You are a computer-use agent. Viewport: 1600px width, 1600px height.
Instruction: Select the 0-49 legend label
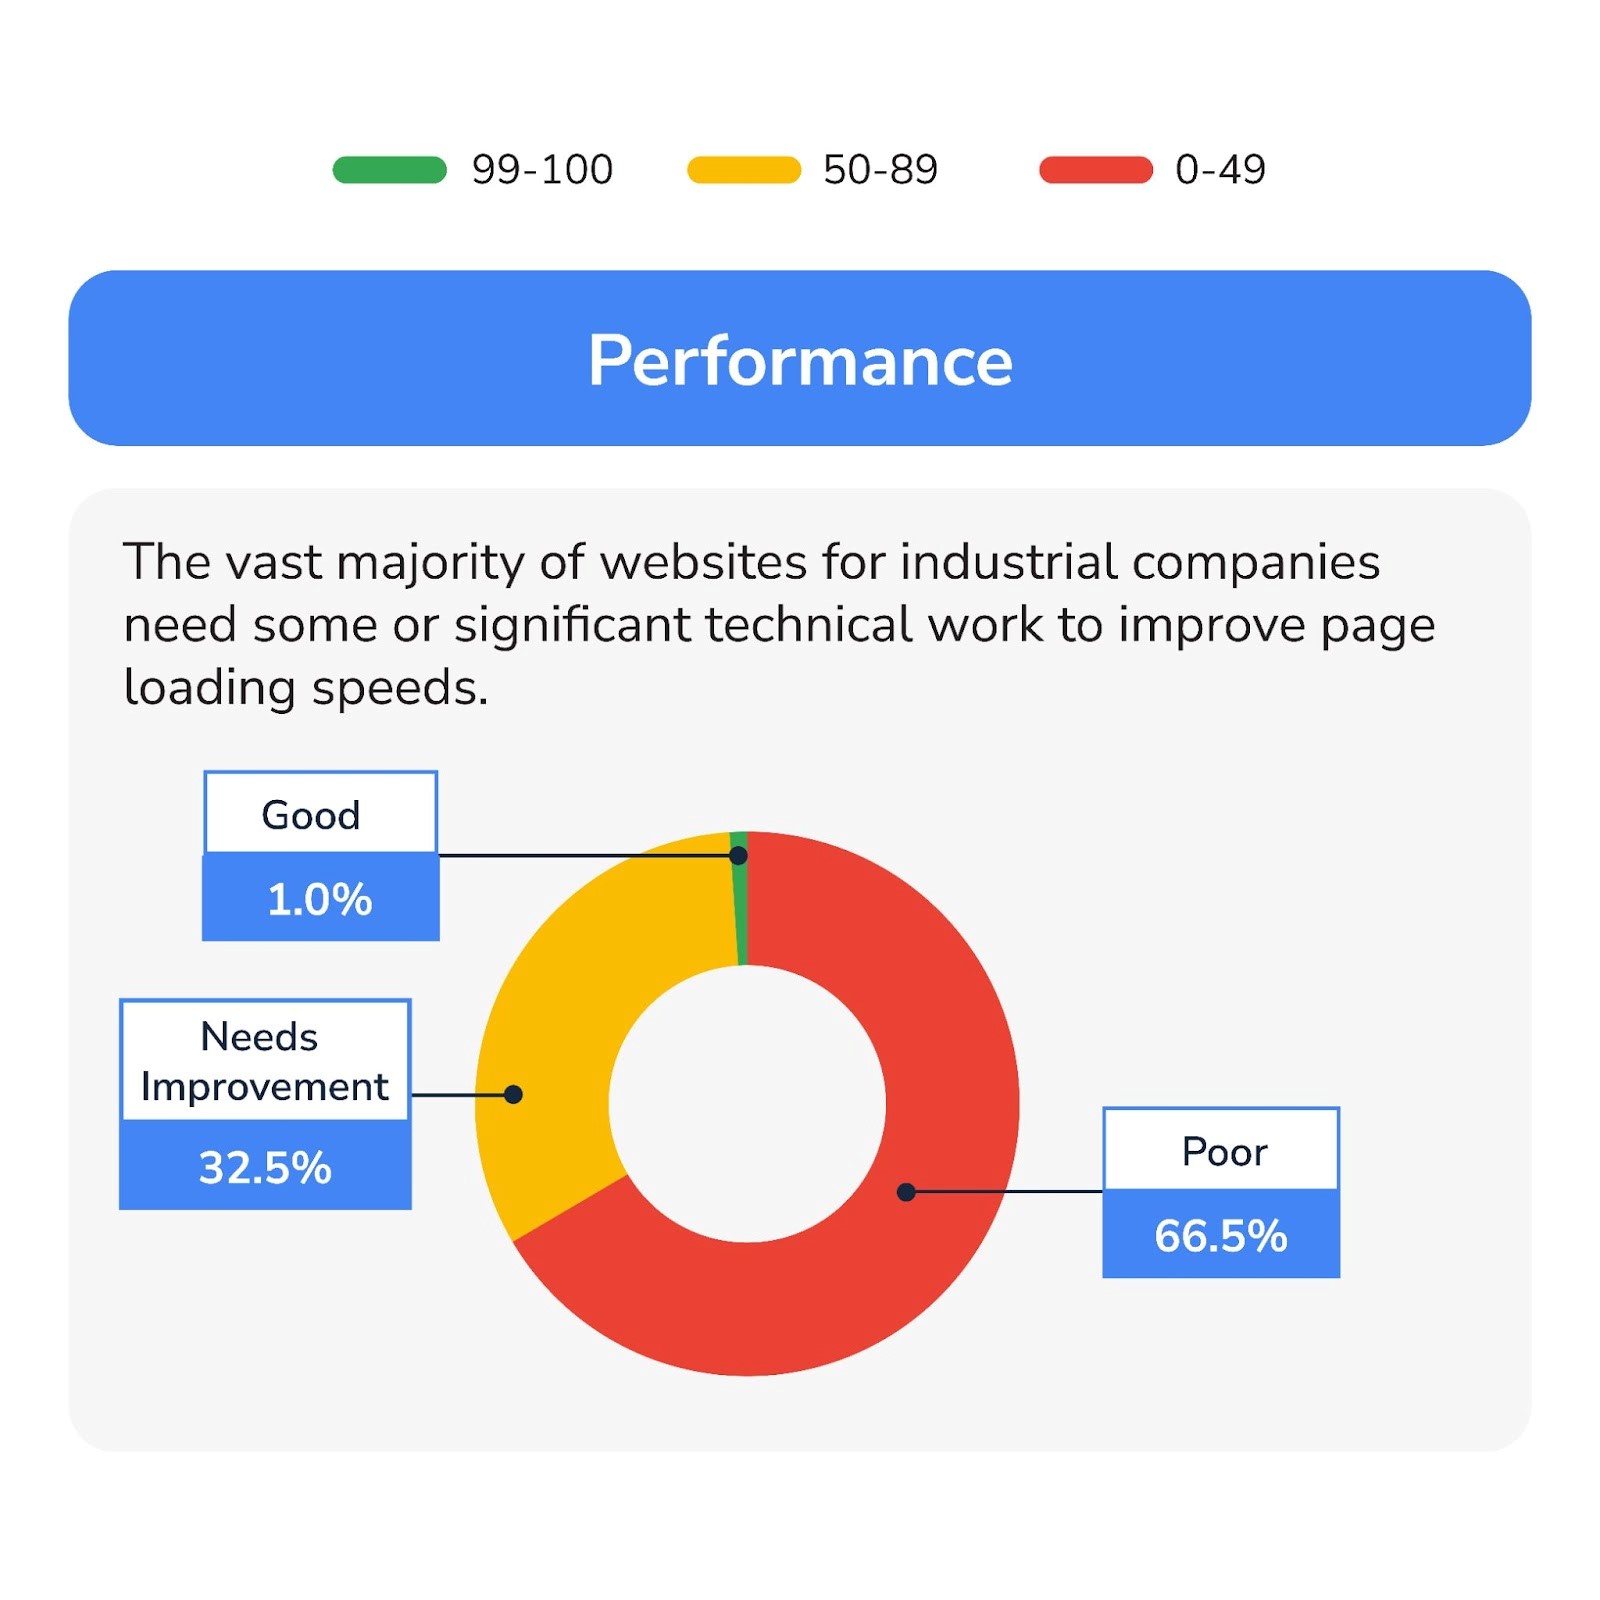click(1220, 170)
